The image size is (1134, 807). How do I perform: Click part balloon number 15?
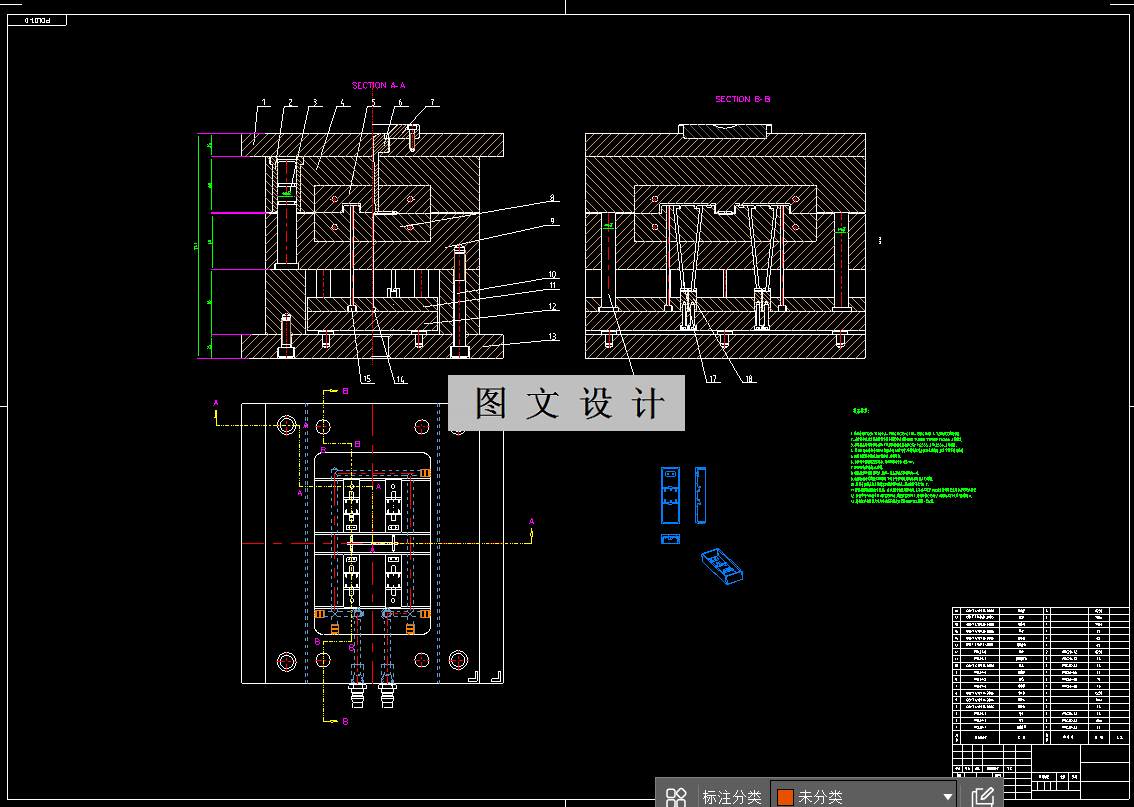(x=367, y=378)
